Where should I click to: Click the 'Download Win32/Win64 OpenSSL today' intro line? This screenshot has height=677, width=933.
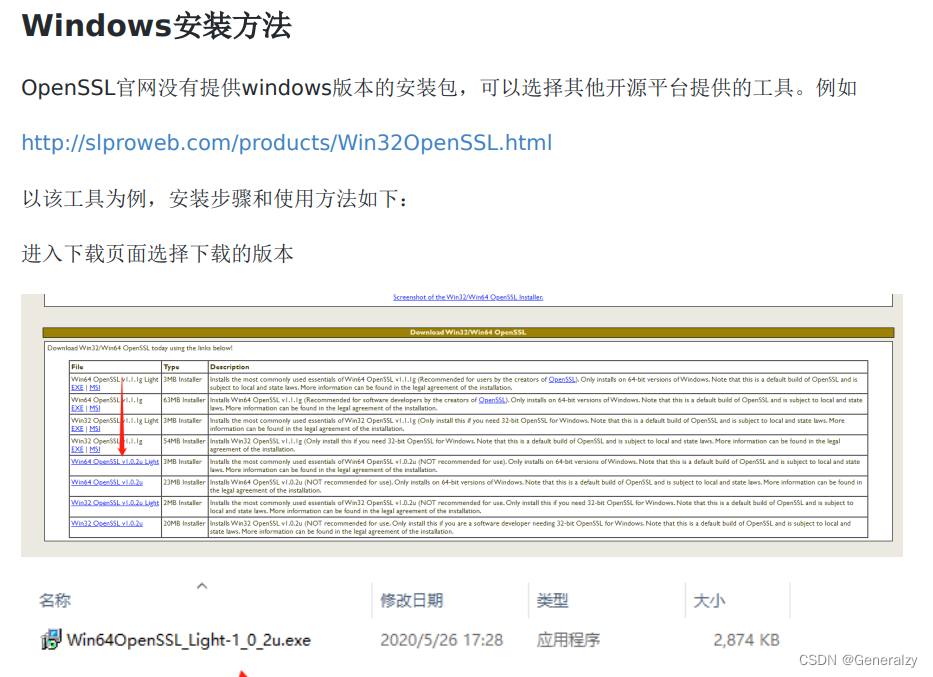click(x=140, y=348)
